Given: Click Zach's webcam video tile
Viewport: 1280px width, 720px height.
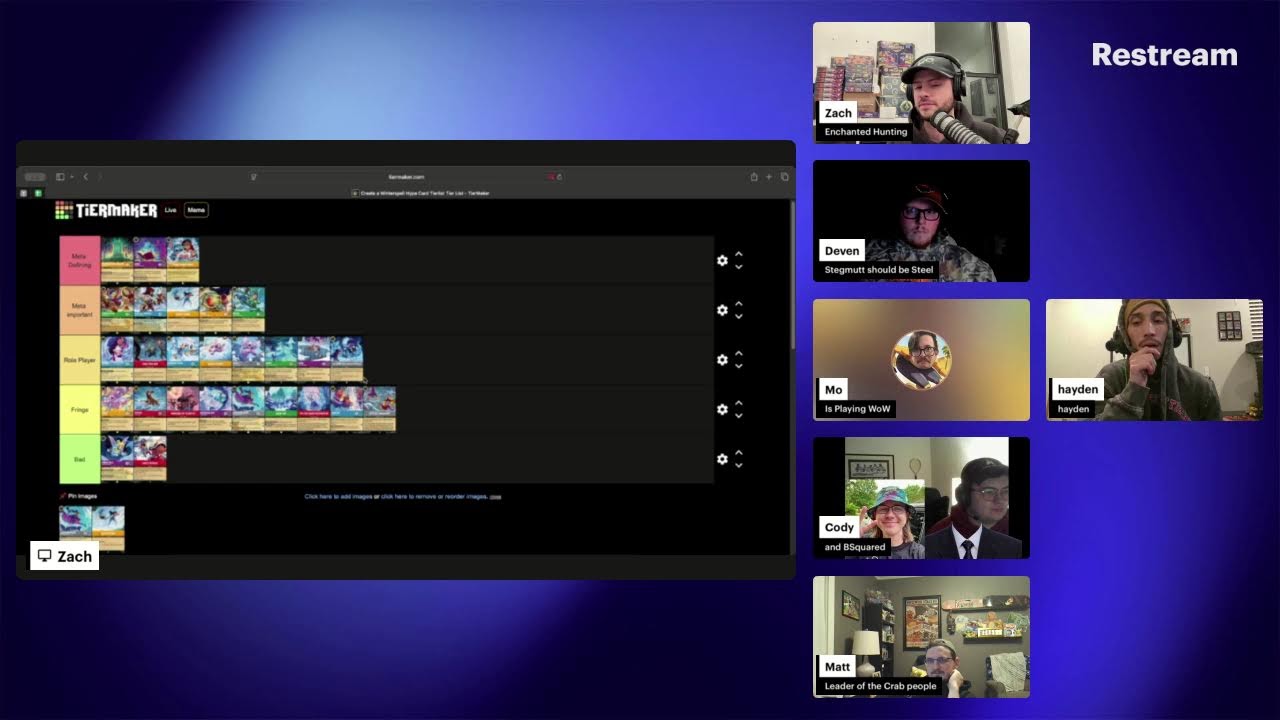Looking at the screenshot, I should 921,83.
